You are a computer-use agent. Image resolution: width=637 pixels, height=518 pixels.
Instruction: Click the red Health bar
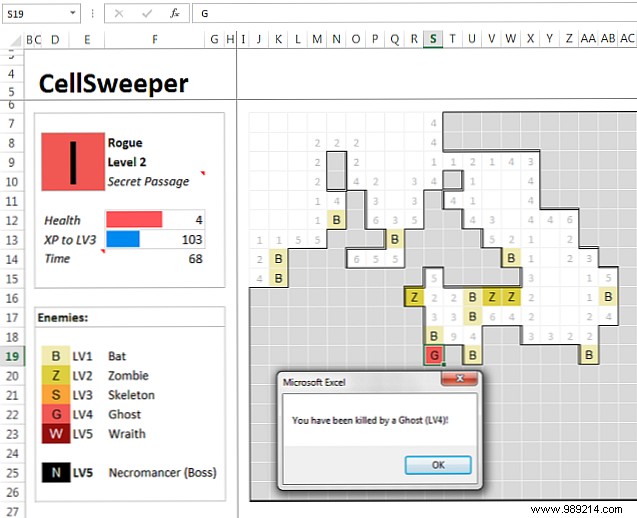pyautogui.click(x=134, y=220)
